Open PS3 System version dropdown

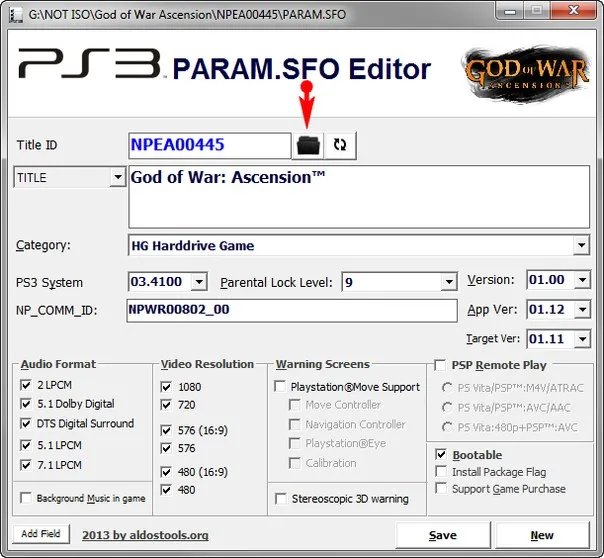[x=199, y=282]
